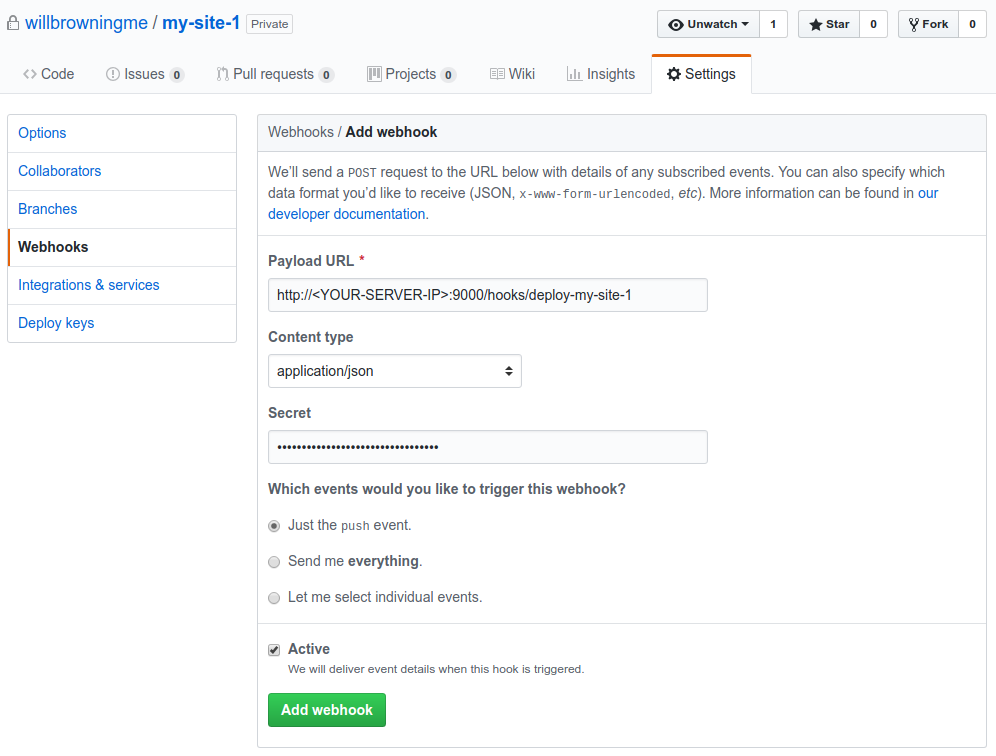Open the developer documentation link
Viewport: 996px width, 756px height.
point(347,214)
